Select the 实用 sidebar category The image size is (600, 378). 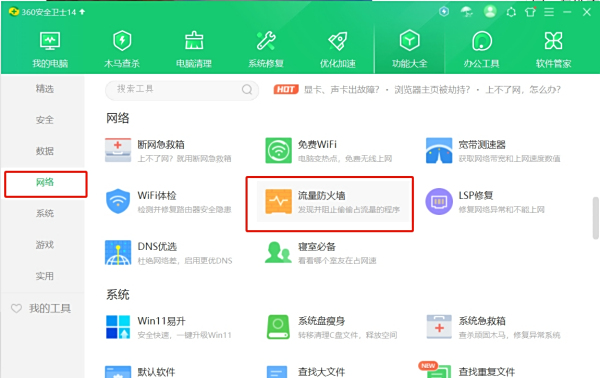45,276
